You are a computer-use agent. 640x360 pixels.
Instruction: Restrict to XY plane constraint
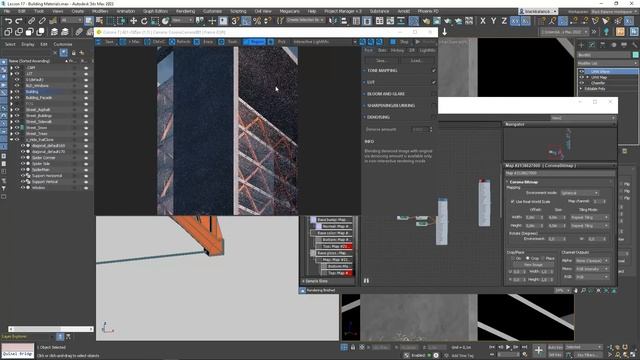[x=515, y=21]
